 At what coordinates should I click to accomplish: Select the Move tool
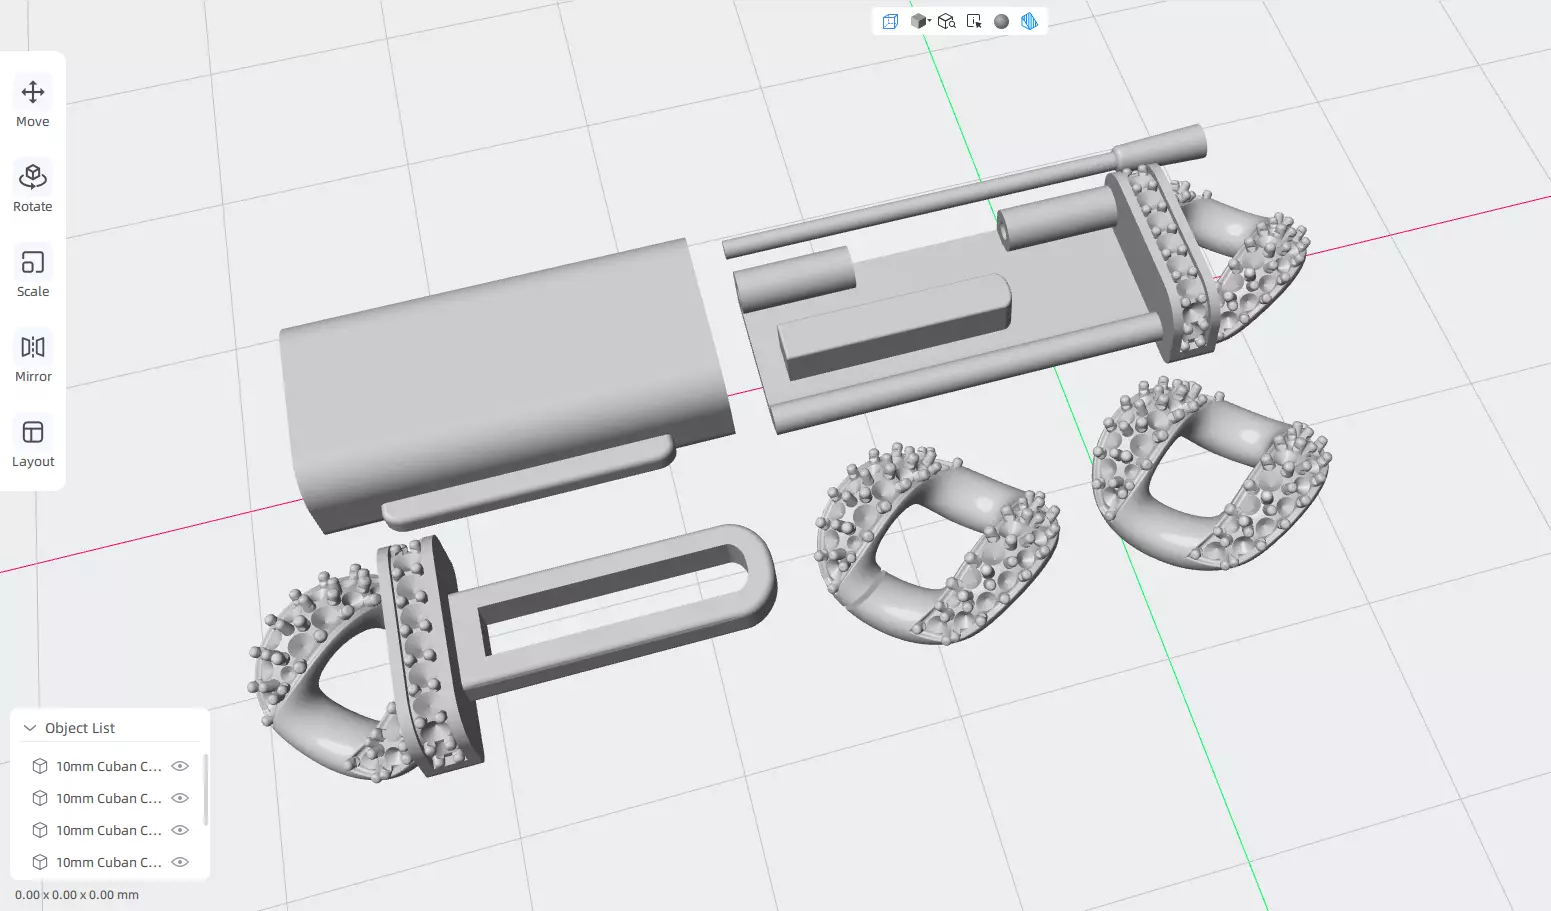tap(33, 103)
